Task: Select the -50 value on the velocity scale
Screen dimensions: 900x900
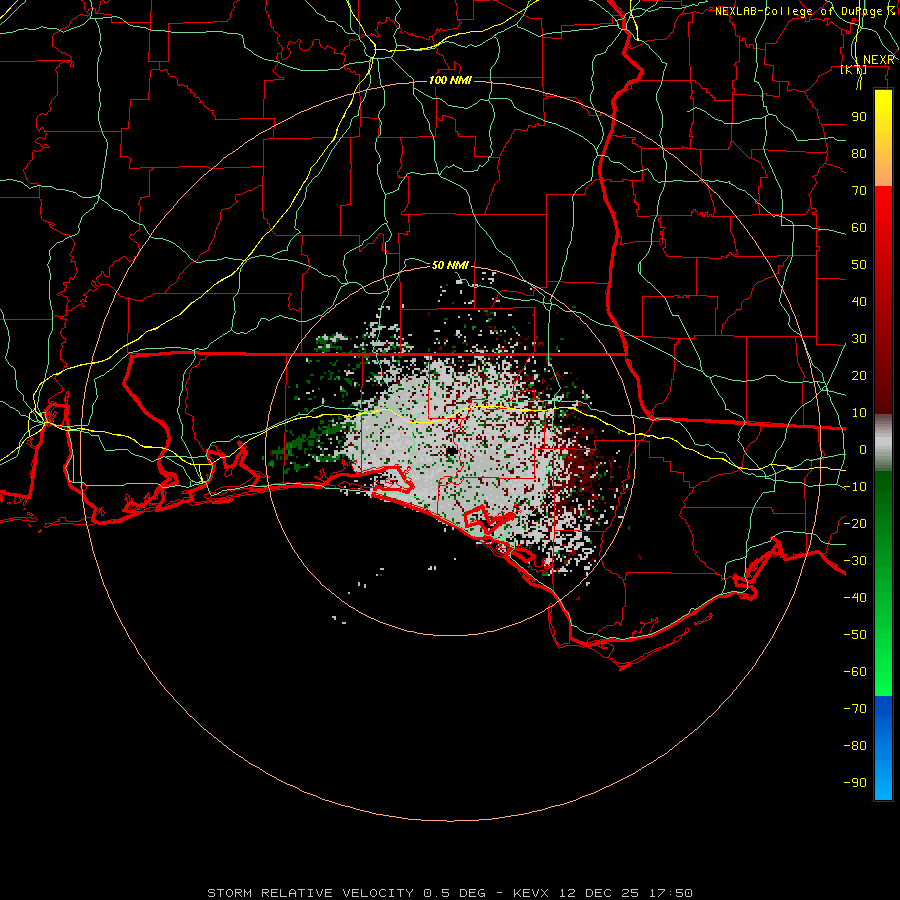Action: [x=855, y=635]
